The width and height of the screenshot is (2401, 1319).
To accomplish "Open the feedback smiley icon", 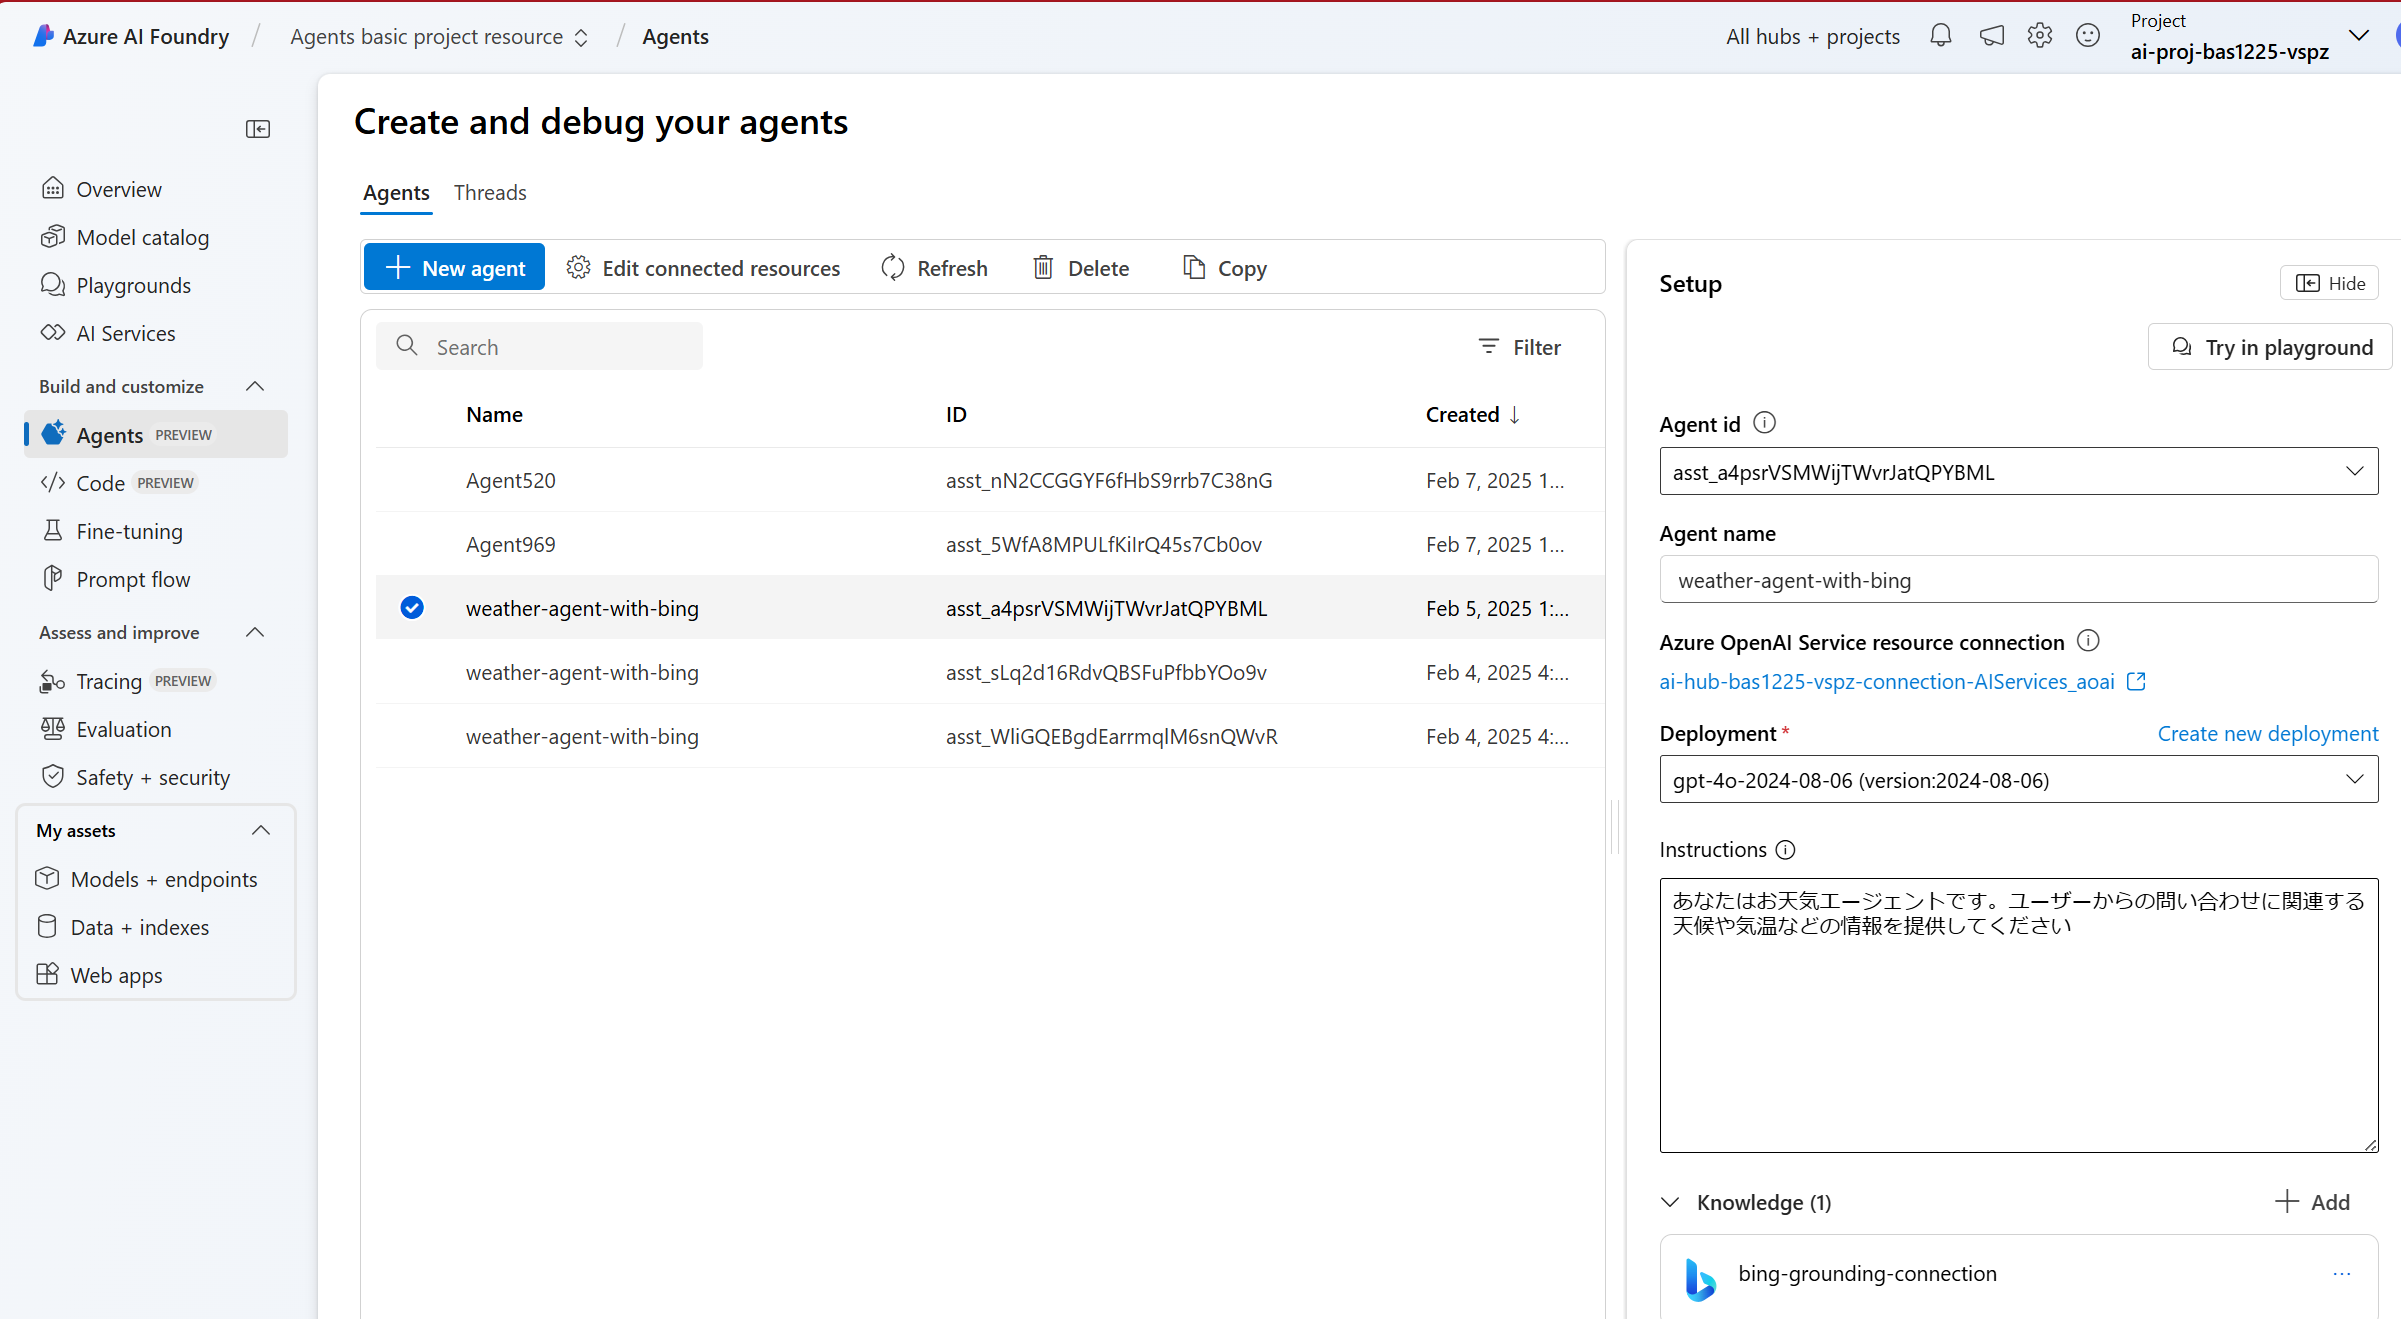I will pos(2088,36).
